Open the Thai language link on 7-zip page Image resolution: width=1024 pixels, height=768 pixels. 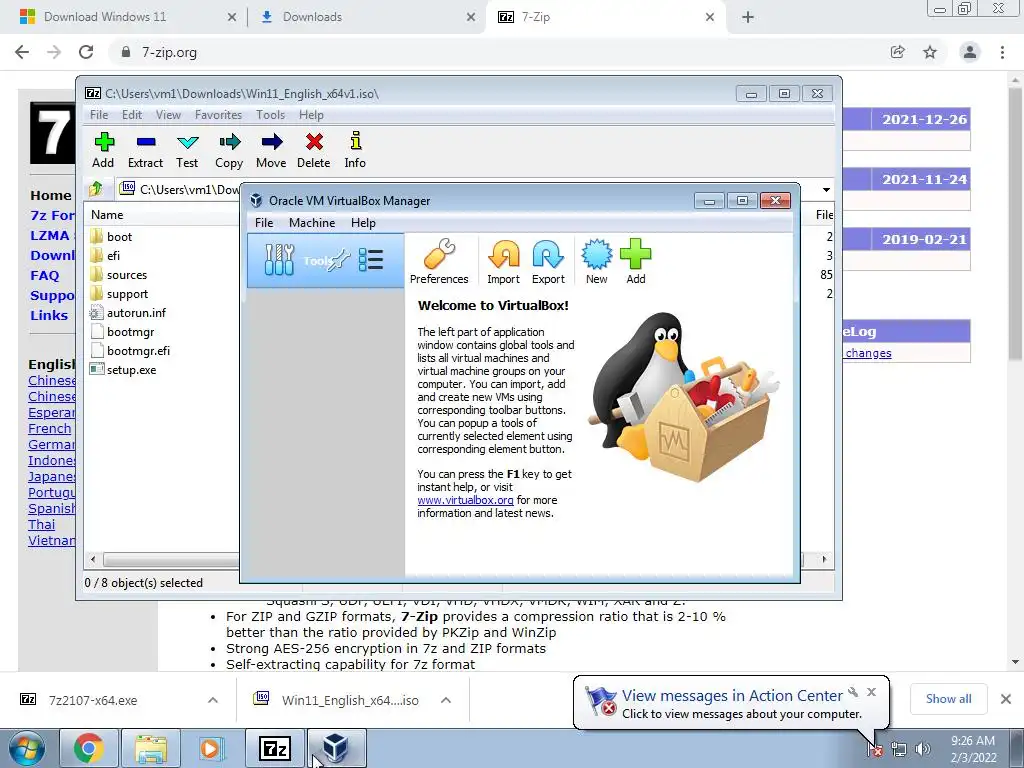pyautogui.click(x=42, y=524)
